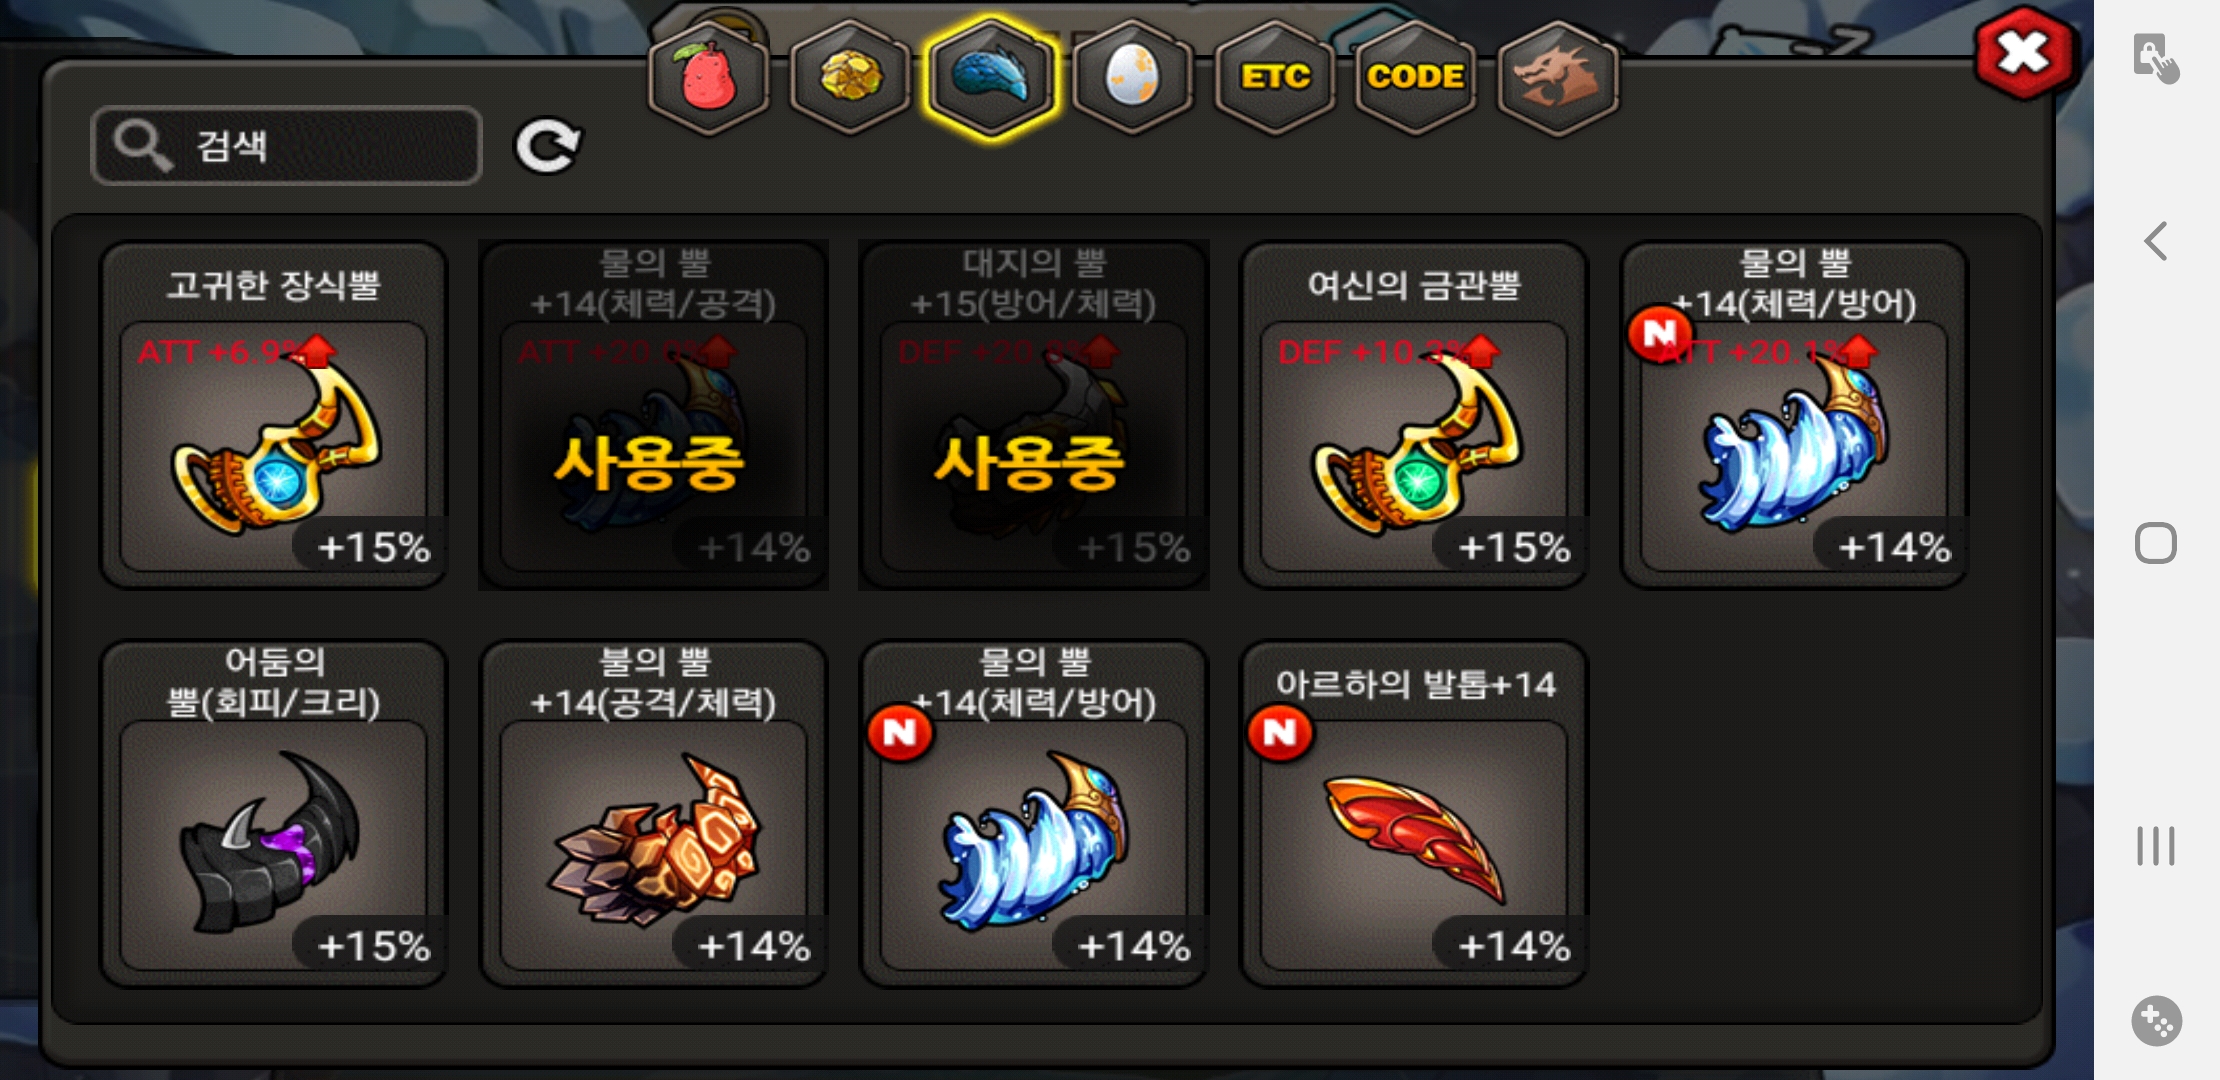
Task: Open the CODE tab
Action: pyautogui.click(x=1416, y=77)
